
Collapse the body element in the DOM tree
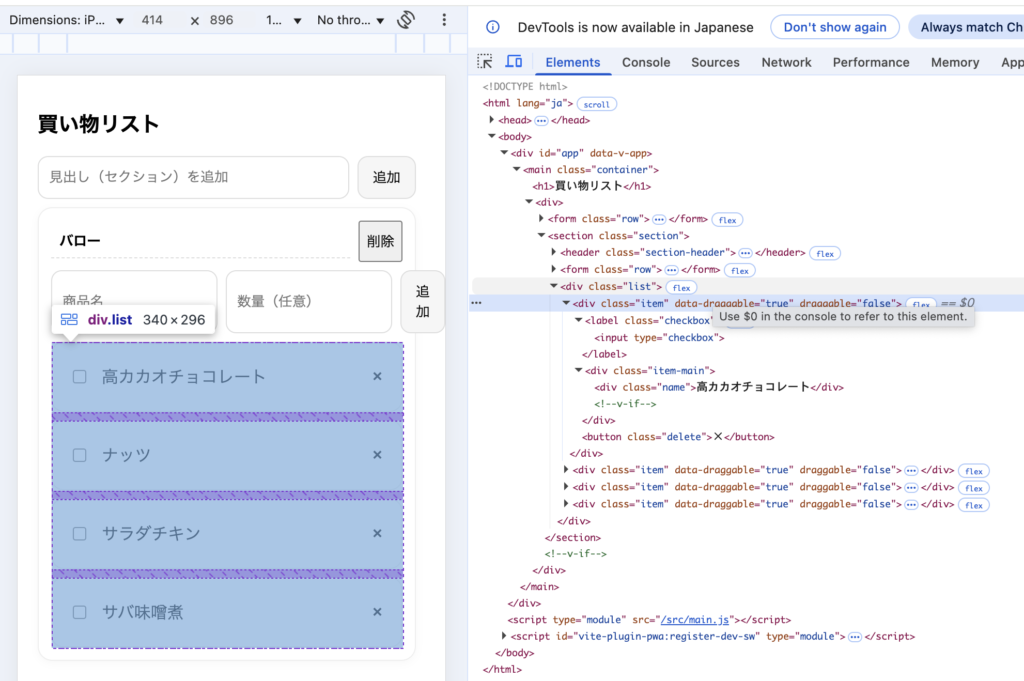[x=492, y=136]
